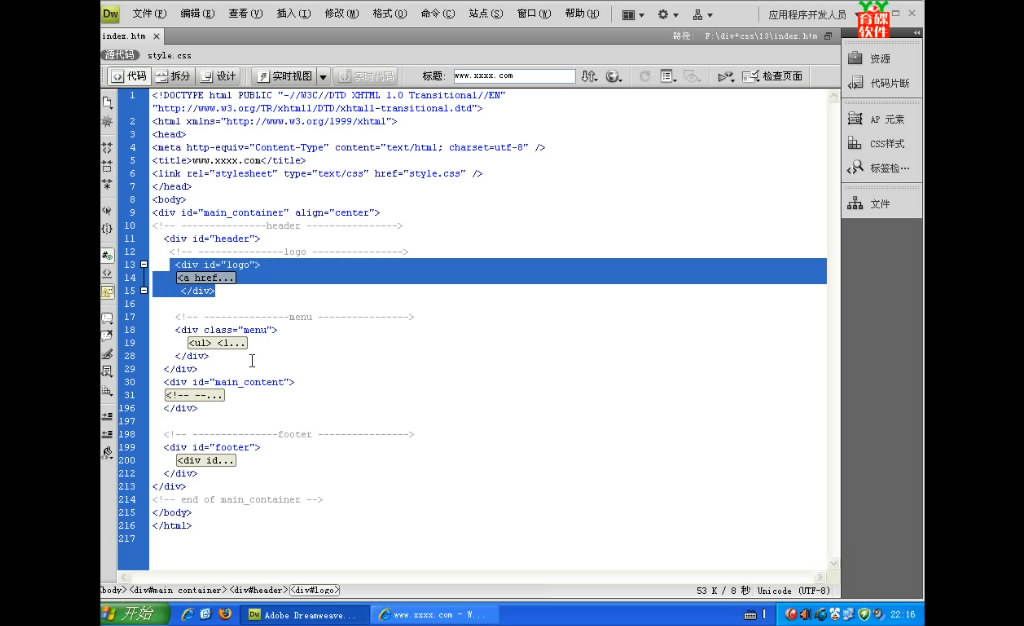Click Balance Braces icon
The width and height of the screenshot is (1024, 626).
click(108, 228)
